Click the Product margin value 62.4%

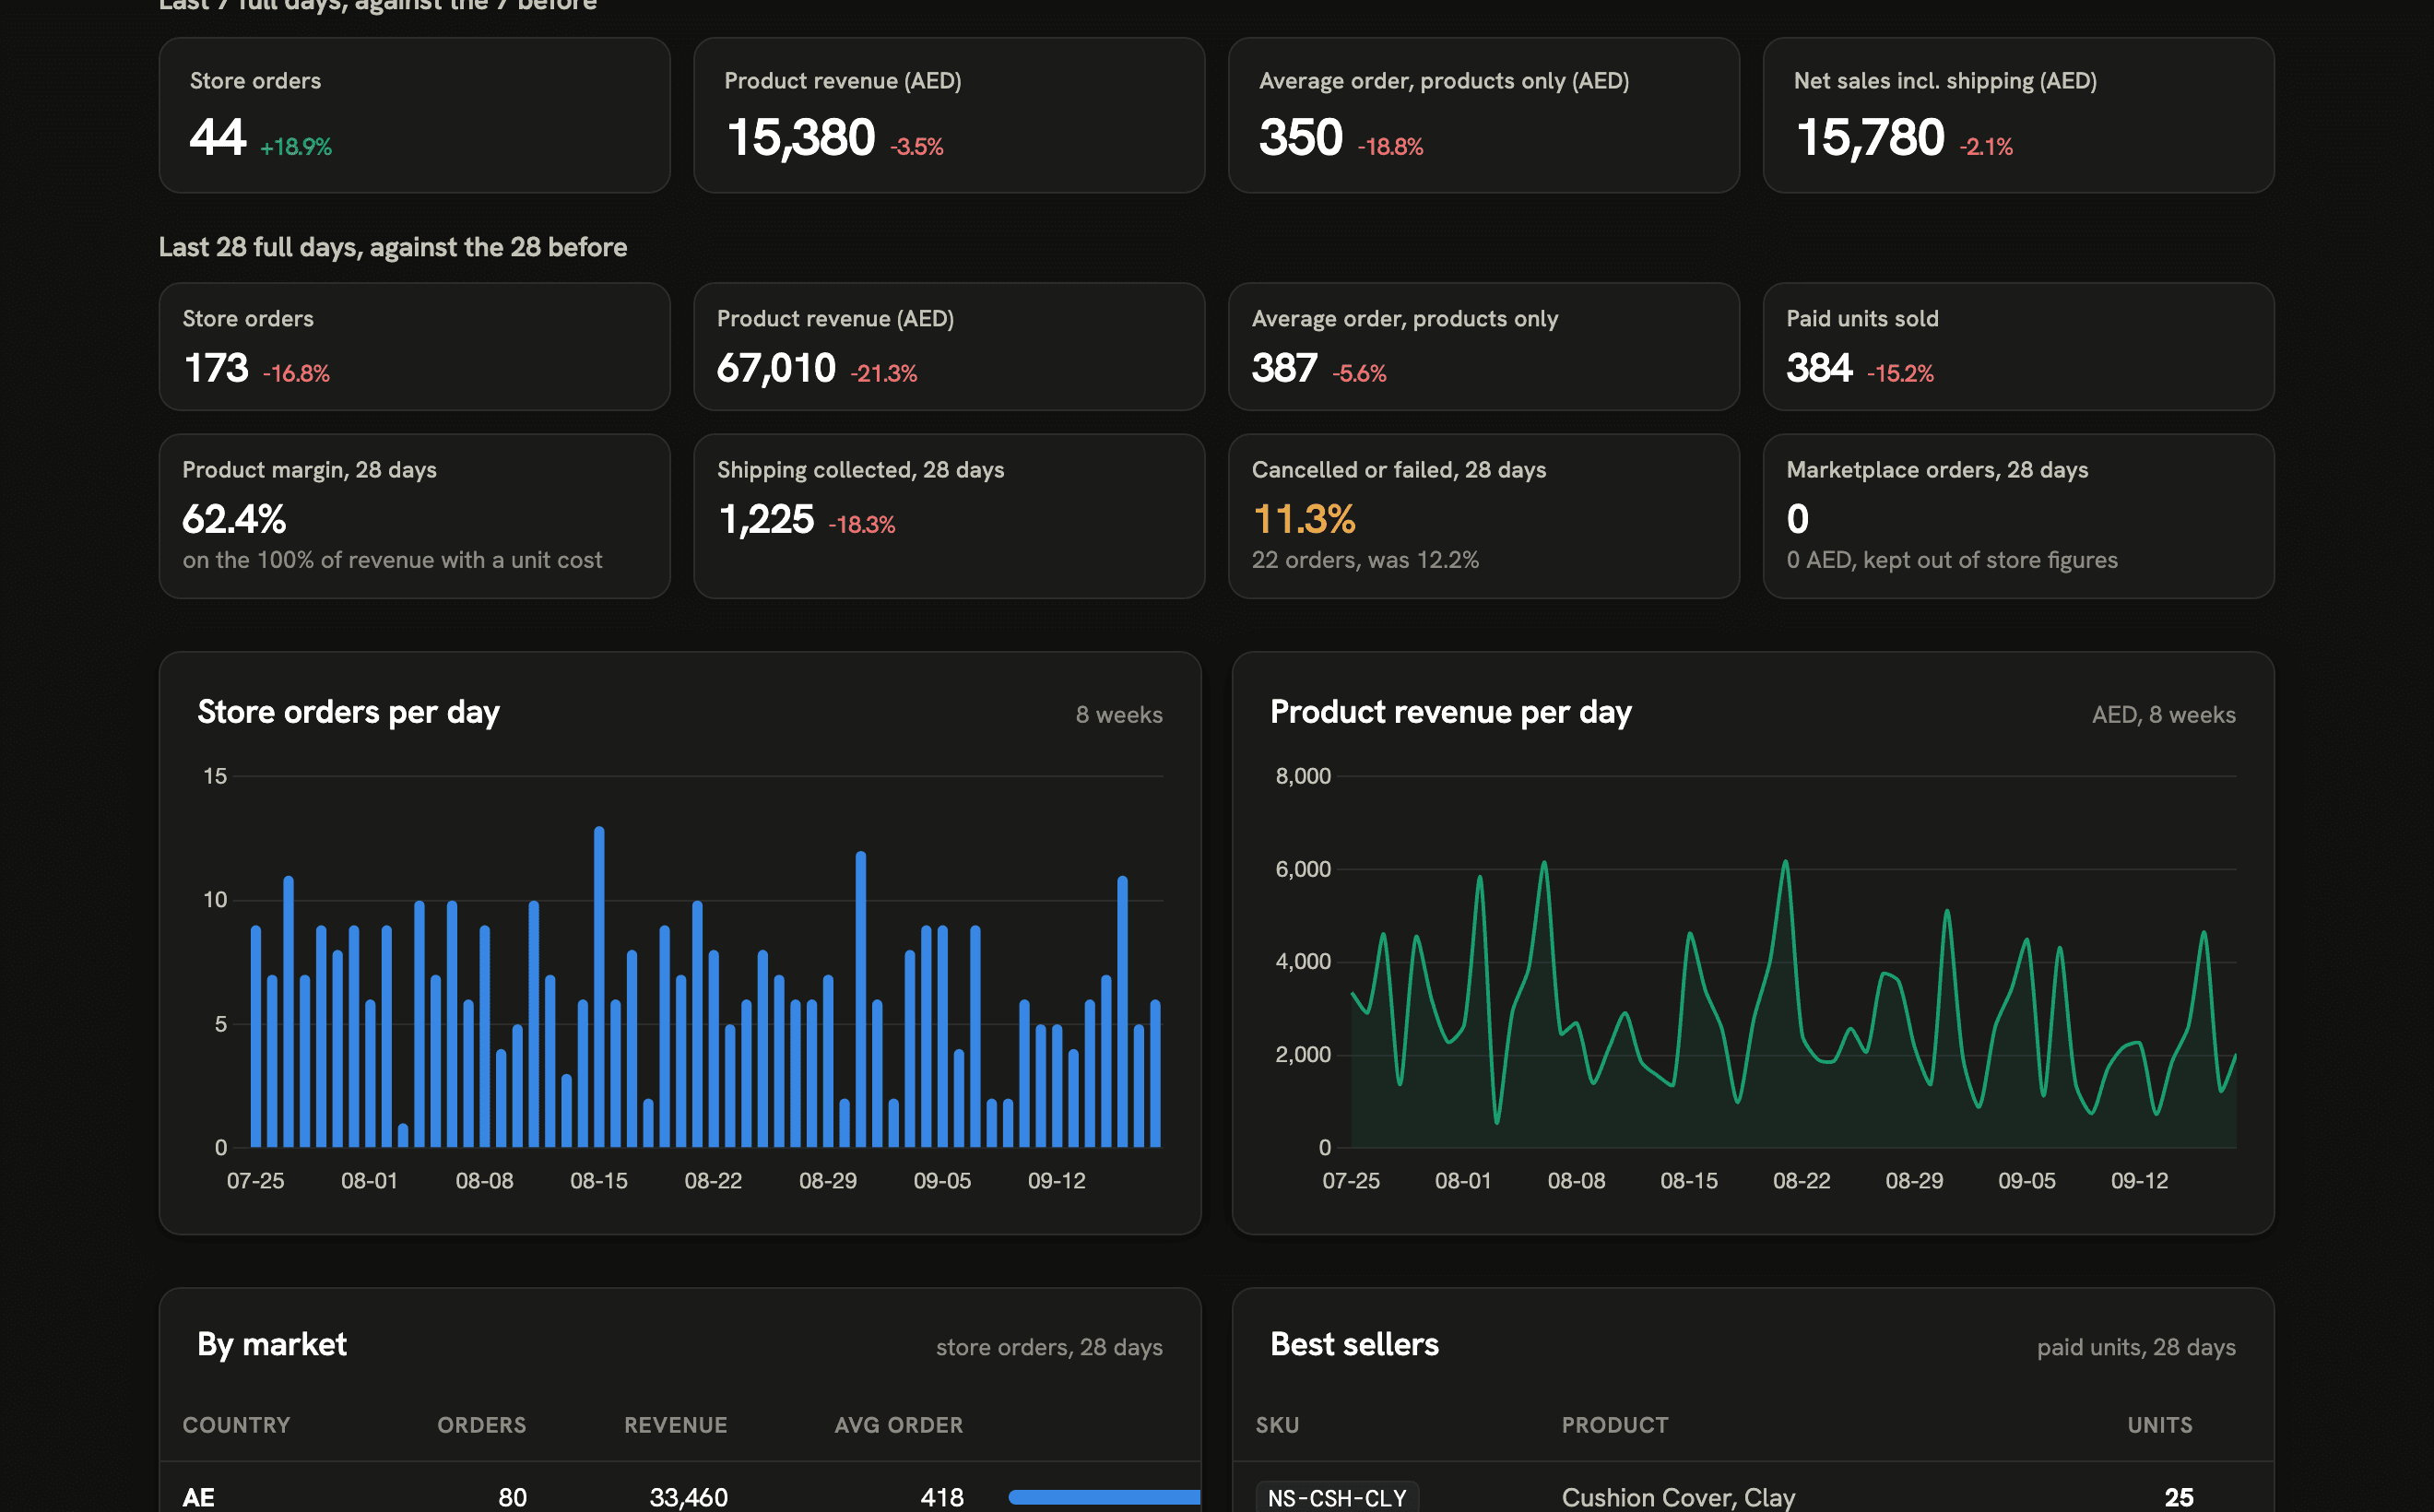[234, 519]
